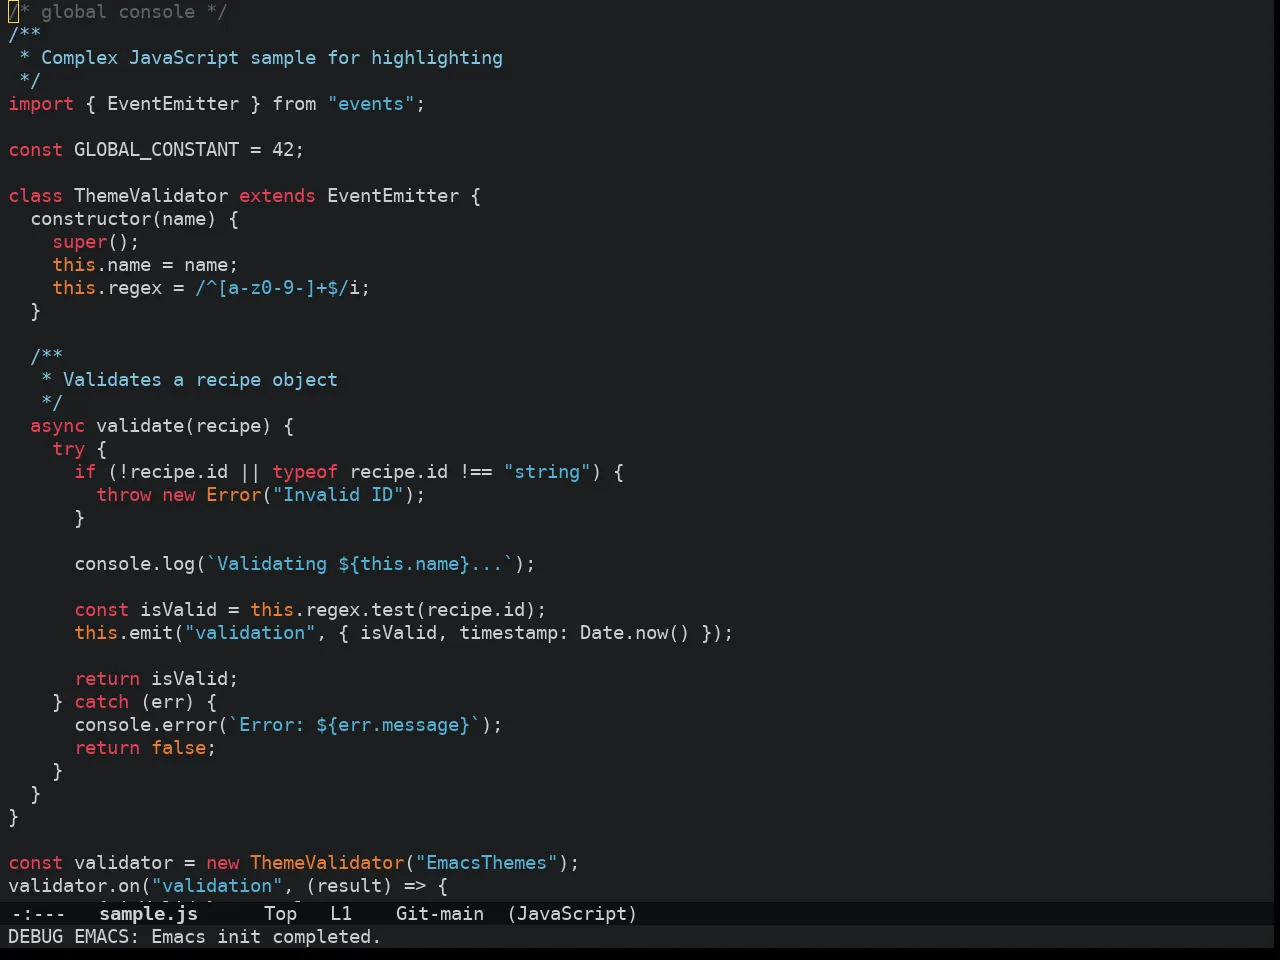
Task: Click the buffer name sample.js in mode line
Action: click(148, 913)
